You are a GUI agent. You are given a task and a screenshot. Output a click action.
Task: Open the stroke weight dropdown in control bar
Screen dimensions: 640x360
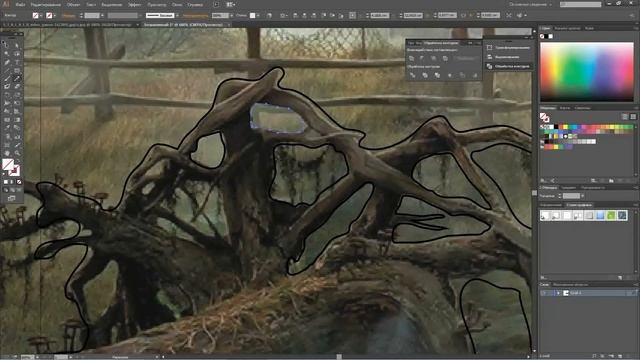(102, 16)
